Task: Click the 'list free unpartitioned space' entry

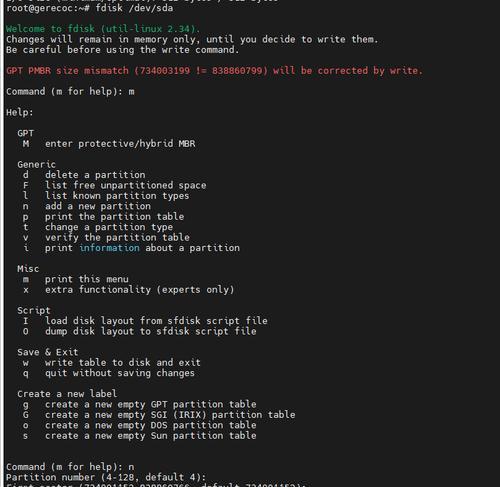Action: [x=126, y=185]
